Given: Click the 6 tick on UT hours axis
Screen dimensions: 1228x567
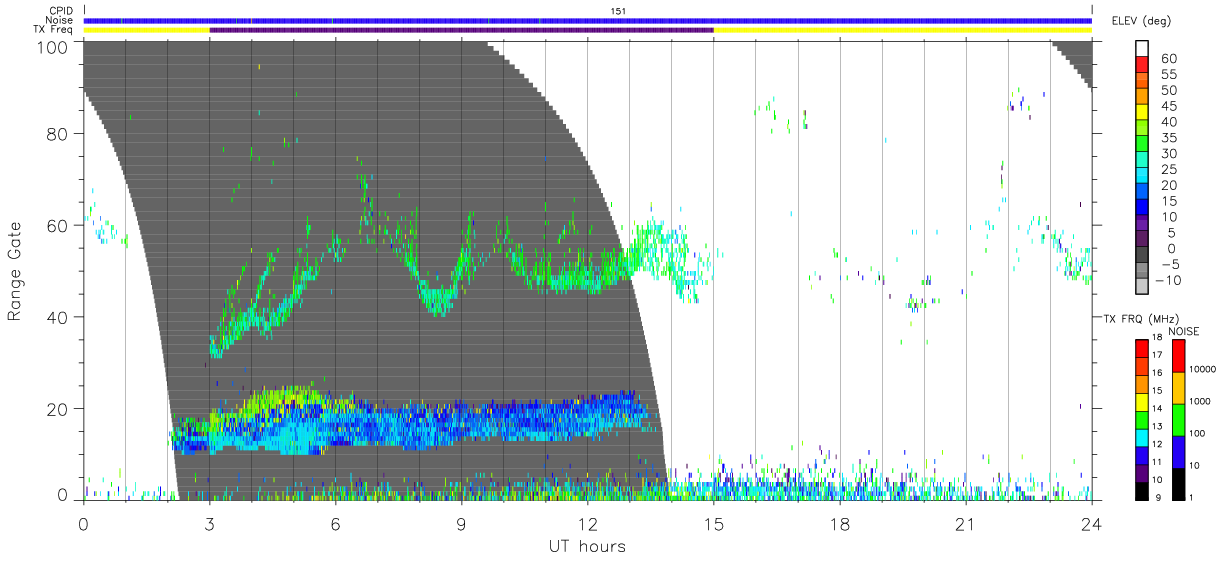Looking at the screenshot, I should pos(336,523).
